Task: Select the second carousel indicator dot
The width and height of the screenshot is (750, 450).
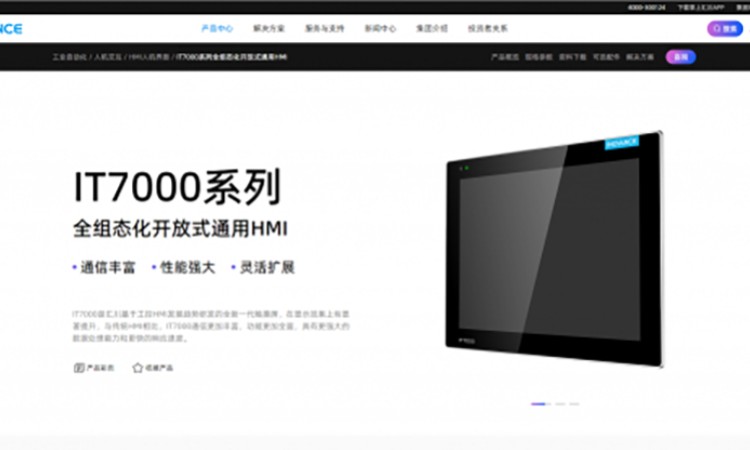Action: tap(559, 404)
